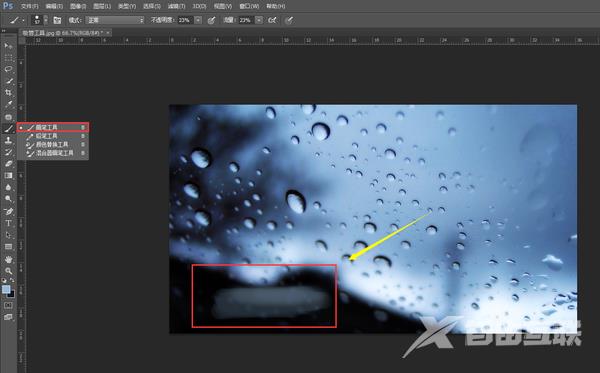Viewport: 600px width, 373px height.
Task: Select the Lasso tool
Action: click(x=8, y=69)
